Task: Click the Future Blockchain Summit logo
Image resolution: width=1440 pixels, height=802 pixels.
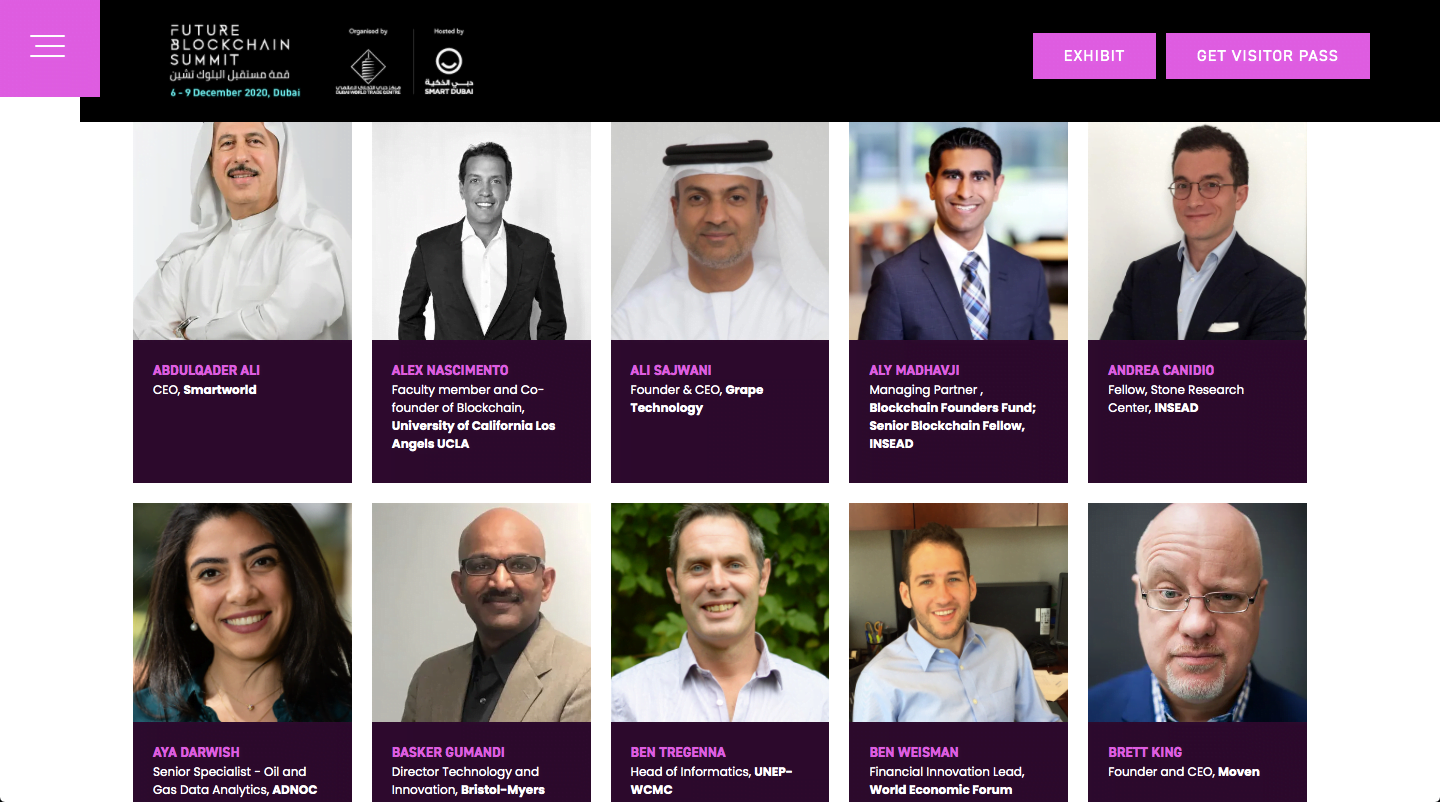Action: pyautogui.click(x=234, y=60)
